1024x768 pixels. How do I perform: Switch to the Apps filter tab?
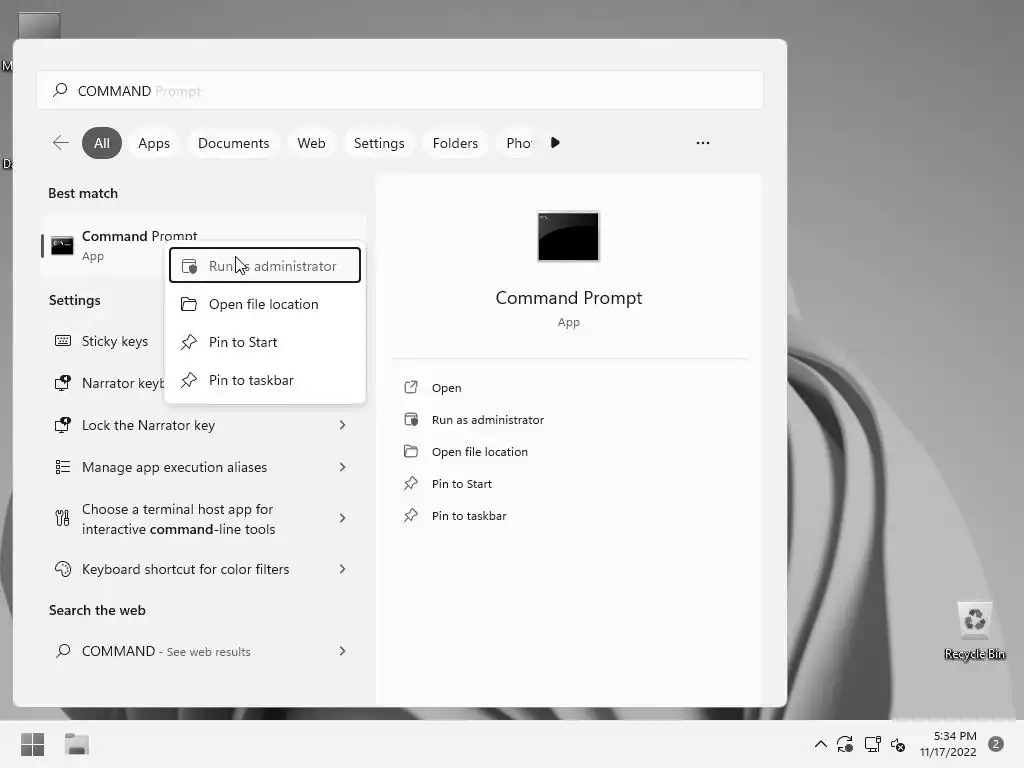pos(154,143)
